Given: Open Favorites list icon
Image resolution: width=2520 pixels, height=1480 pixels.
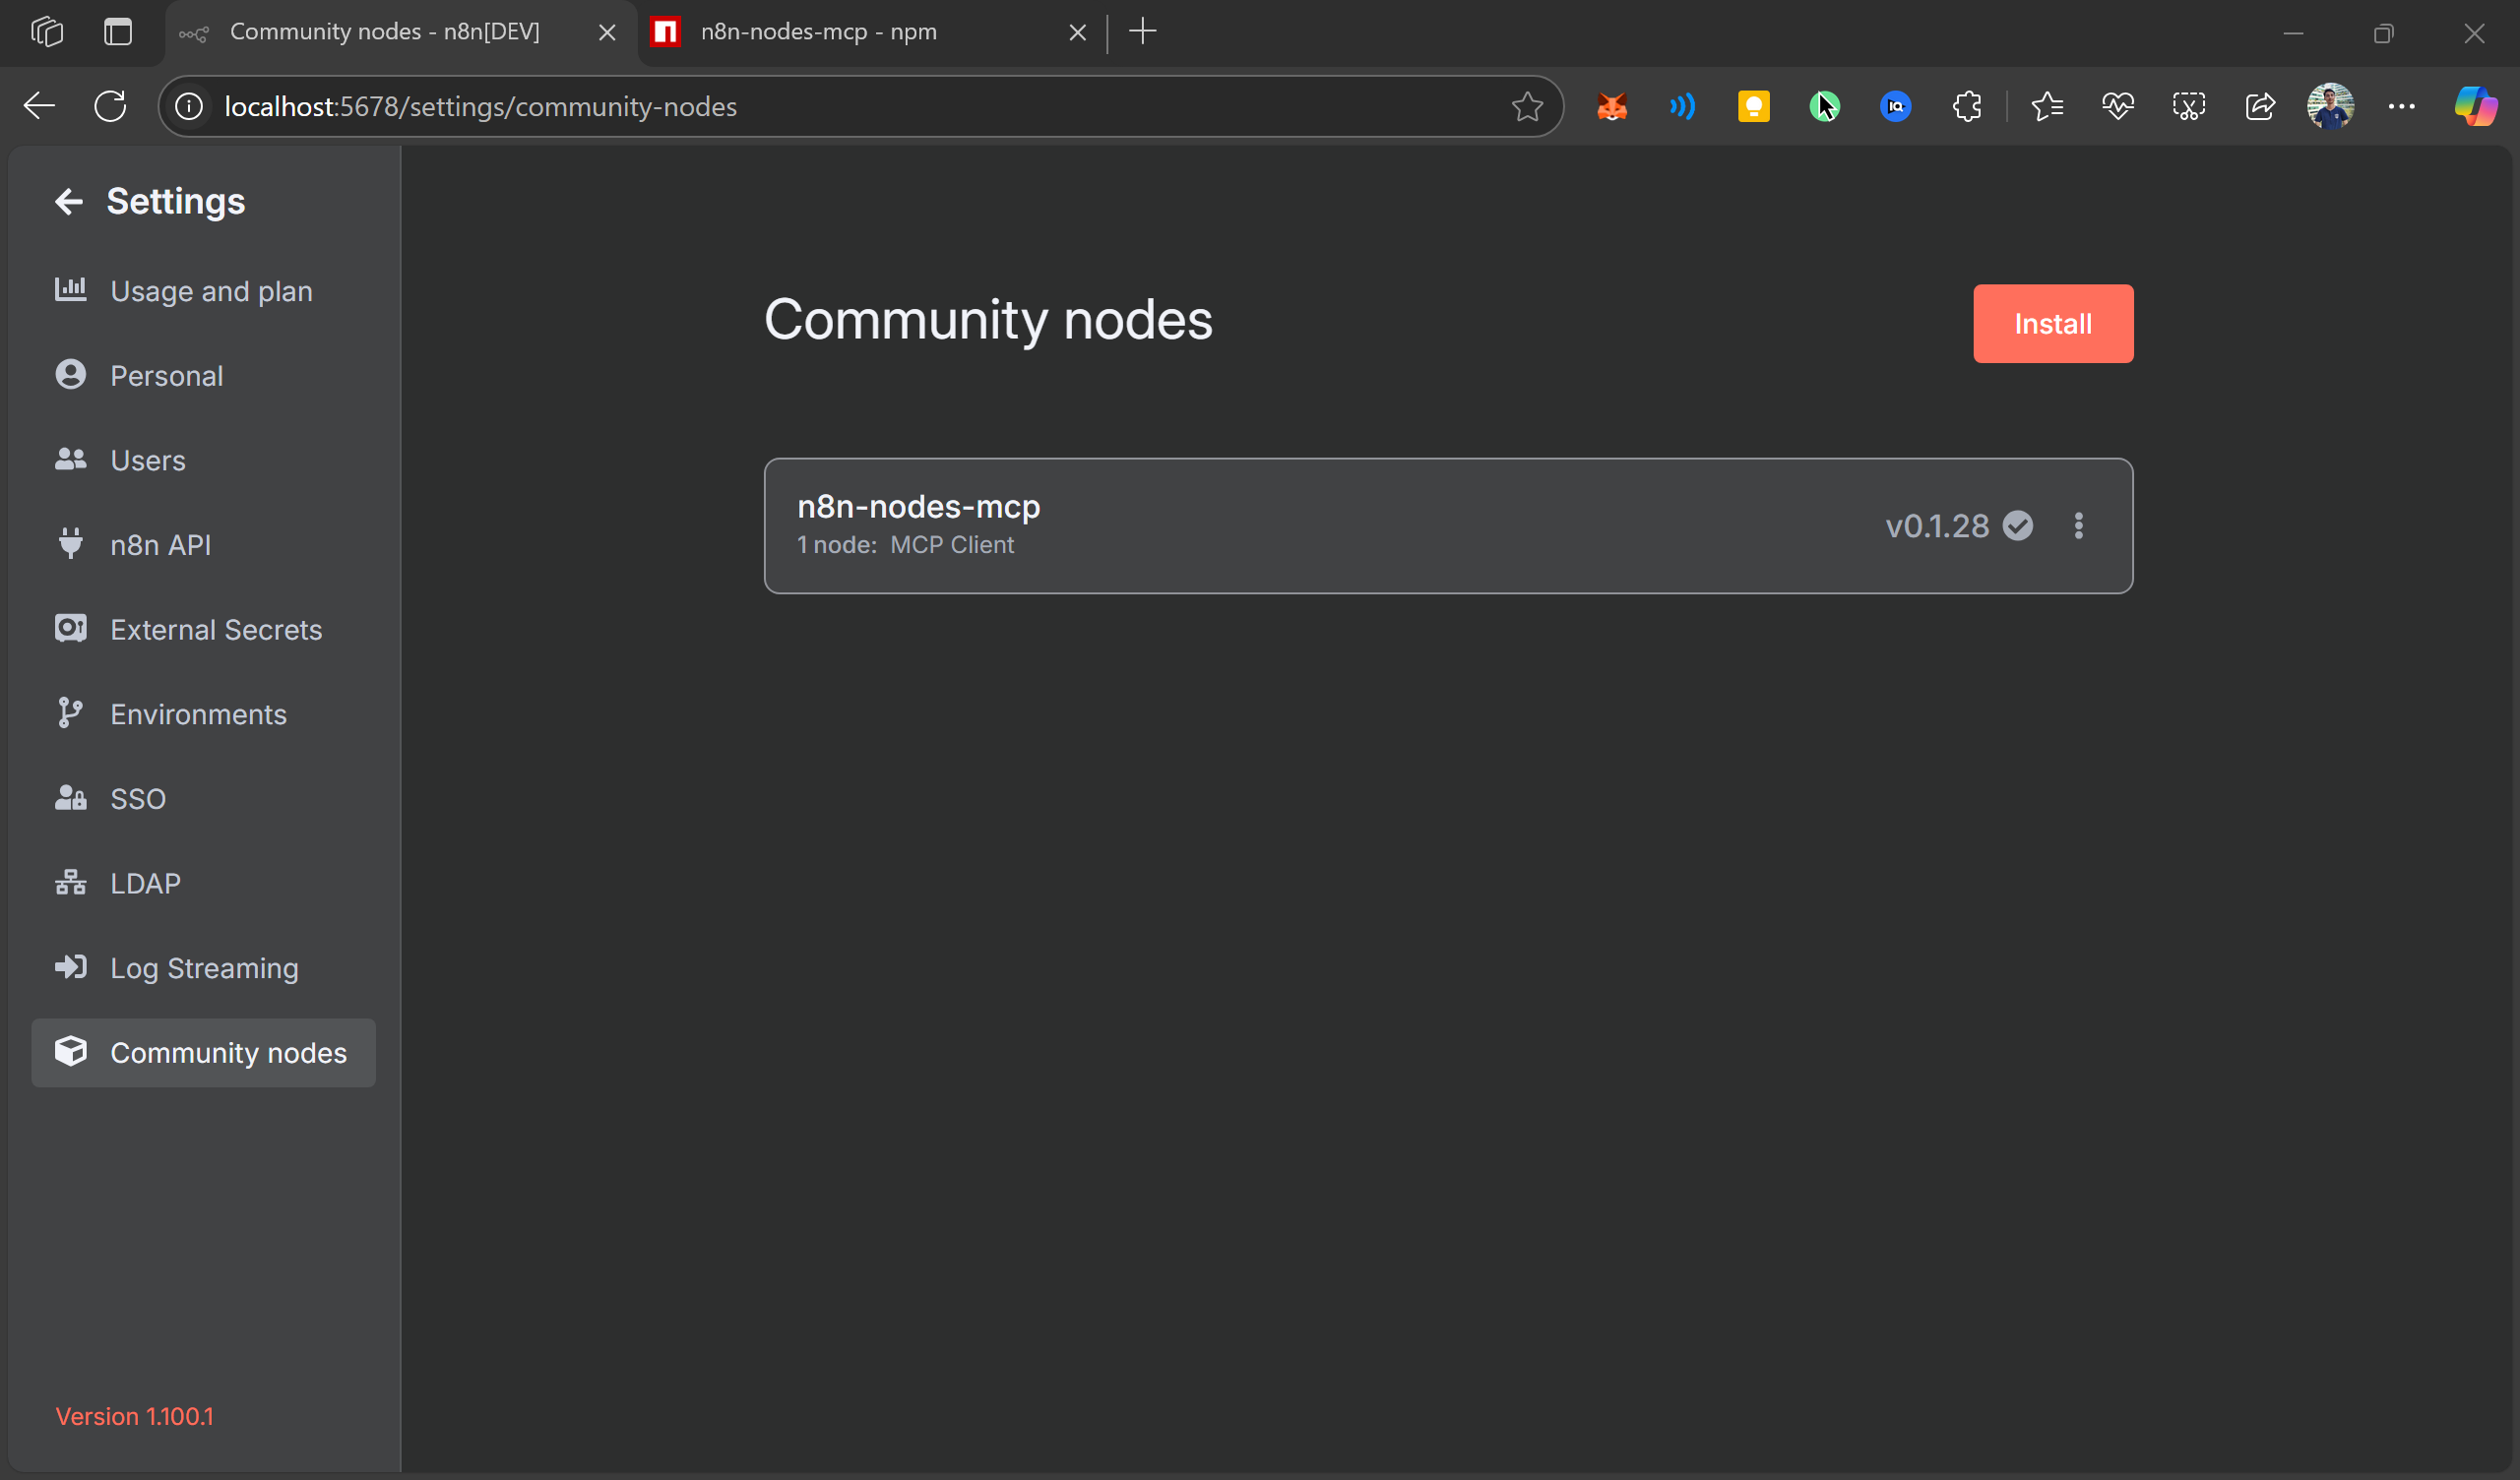Looking at the screenshot, I should tap(2047, 106).
